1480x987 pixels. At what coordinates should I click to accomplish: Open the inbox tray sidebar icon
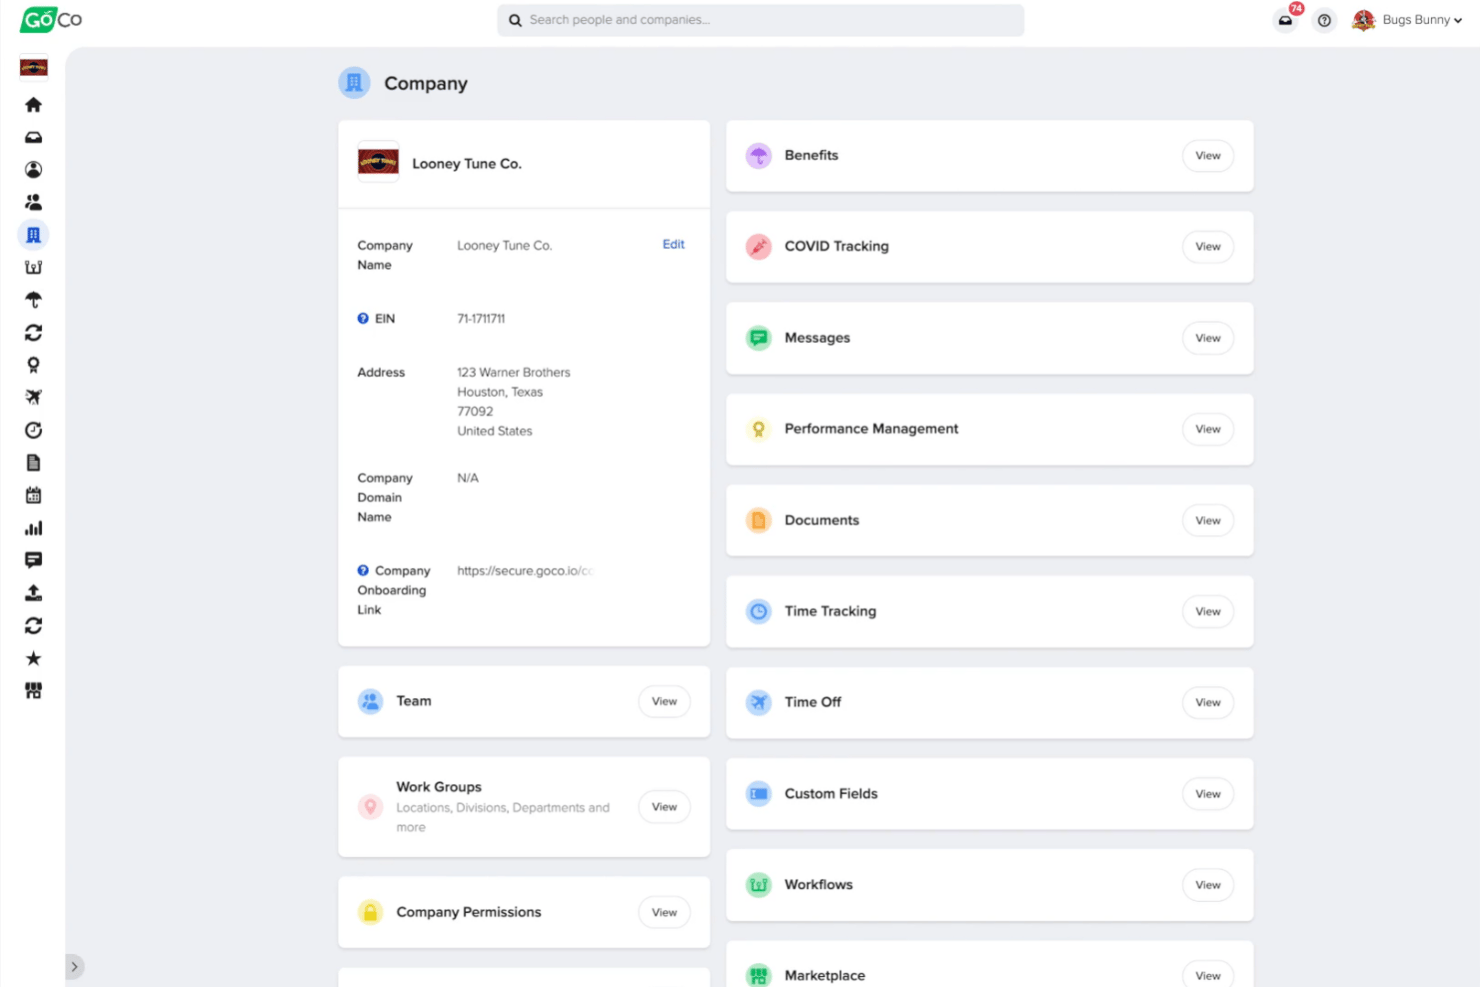coord(33,138)
